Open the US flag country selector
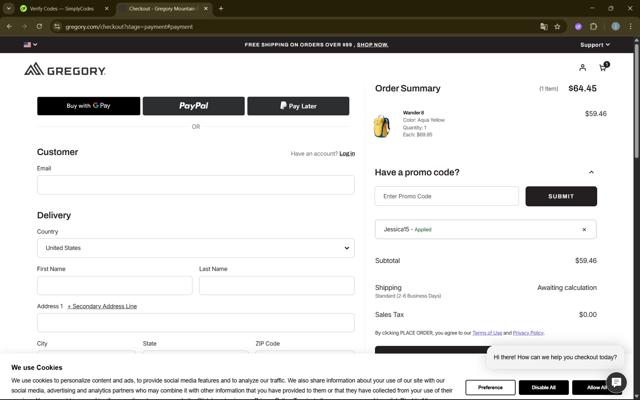Viewport: 640px width, 400px height. click(31, 44)
